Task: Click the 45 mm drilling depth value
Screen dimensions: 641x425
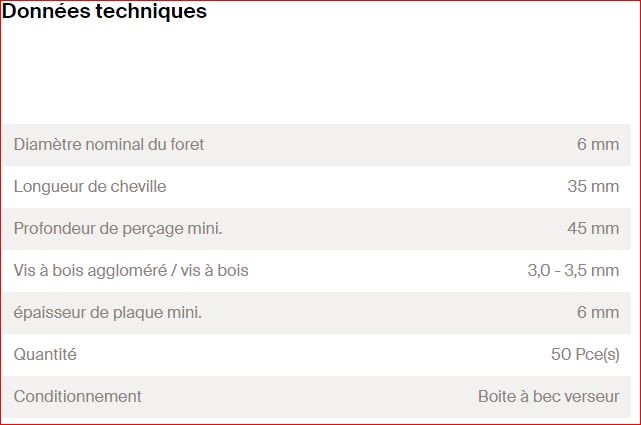Action: point(593,228)
